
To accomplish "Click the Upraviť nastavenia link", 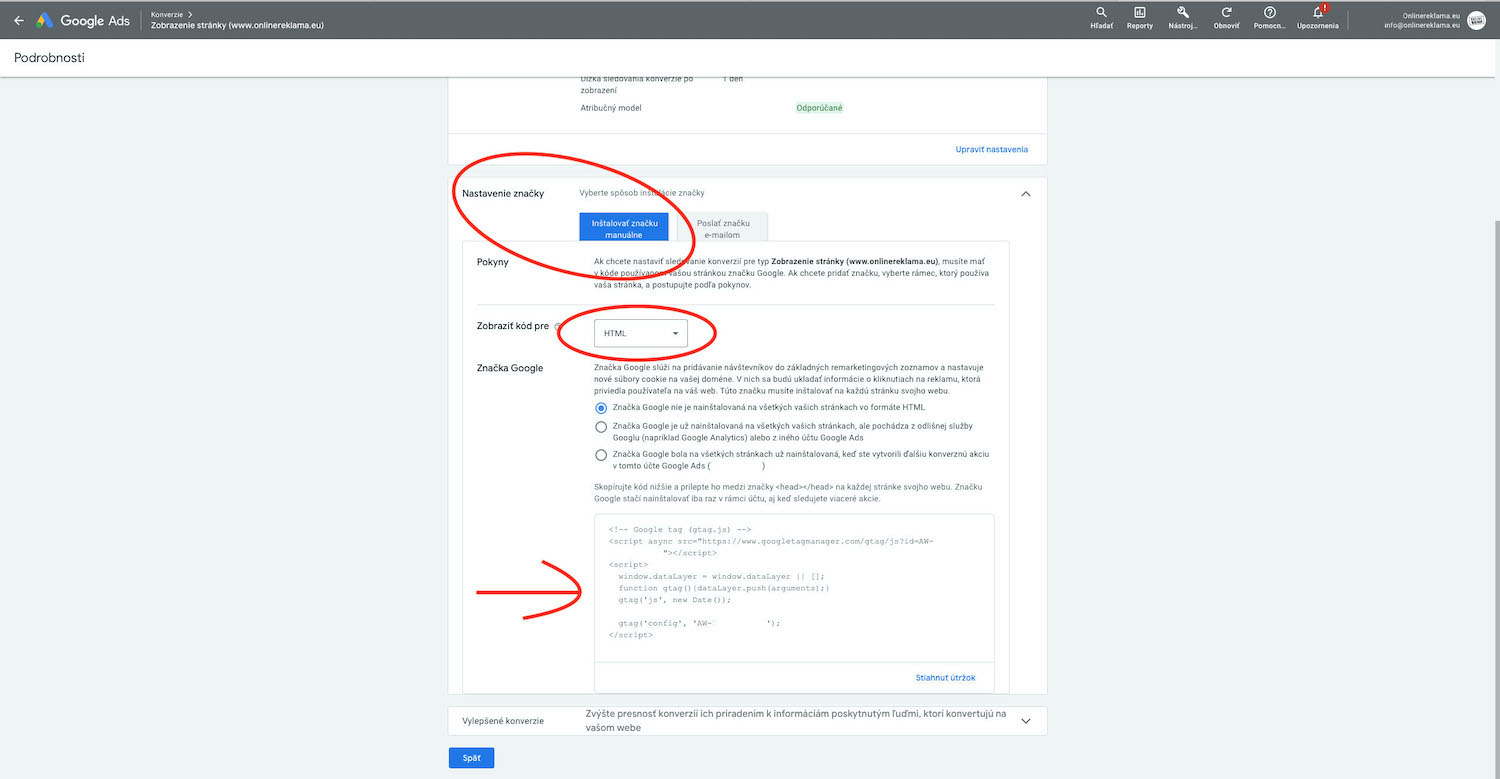I will click(991, 149).
